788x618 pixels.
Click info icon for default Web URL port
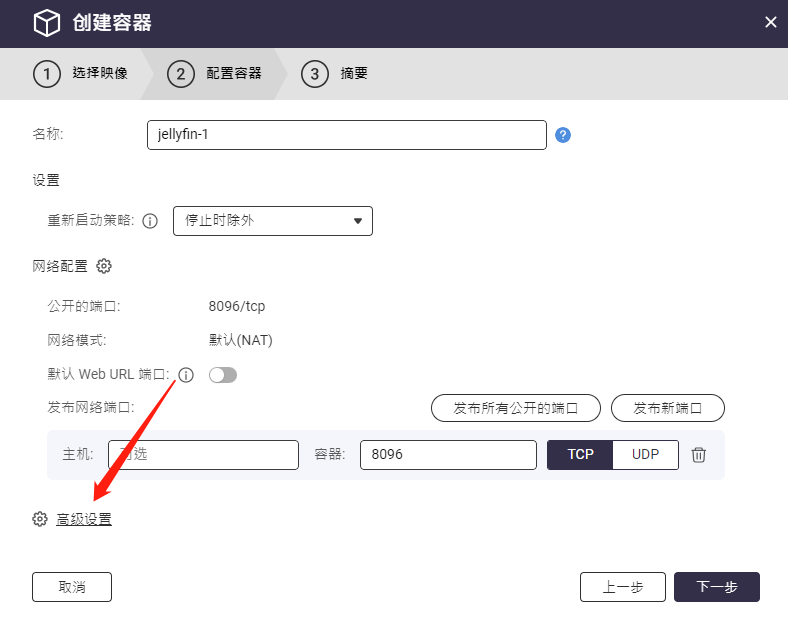pos(186,375)
